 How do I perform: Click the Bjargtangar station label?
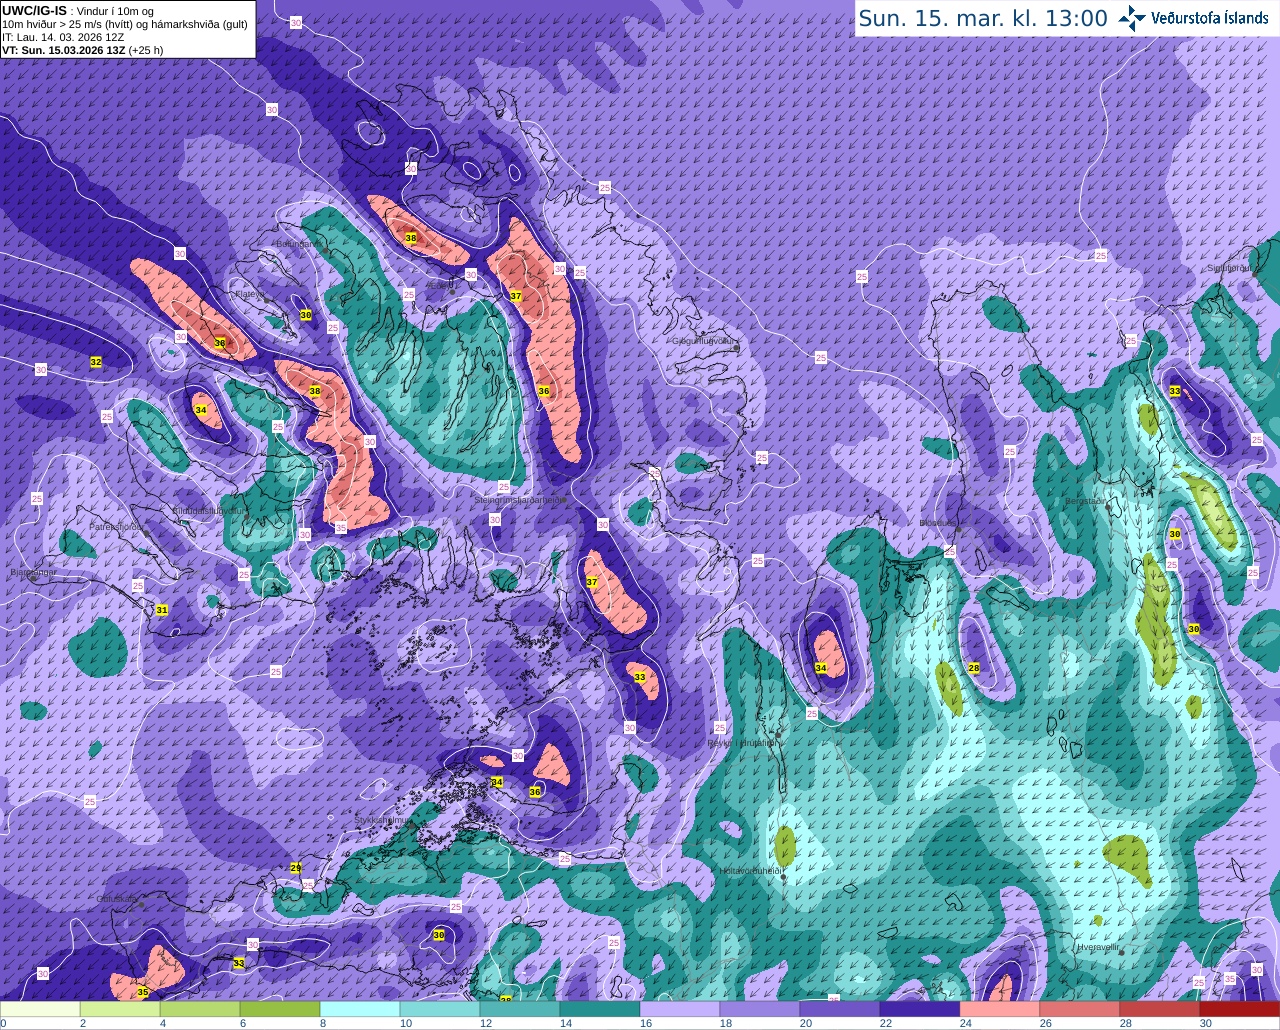[x=32, y=573]
